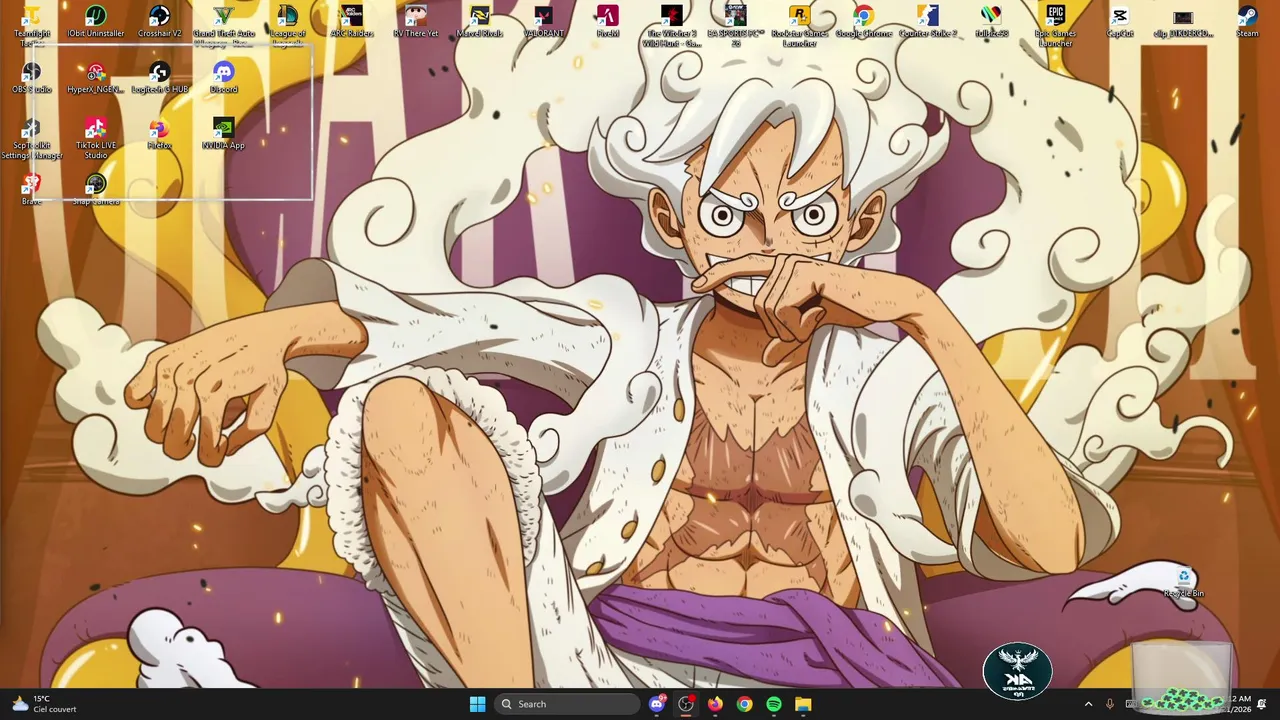Image resolution: width=1280 pixels, height=720 pixels.
Task: Click the NVIDIA App desktop icon
Action: pos(224,134)
